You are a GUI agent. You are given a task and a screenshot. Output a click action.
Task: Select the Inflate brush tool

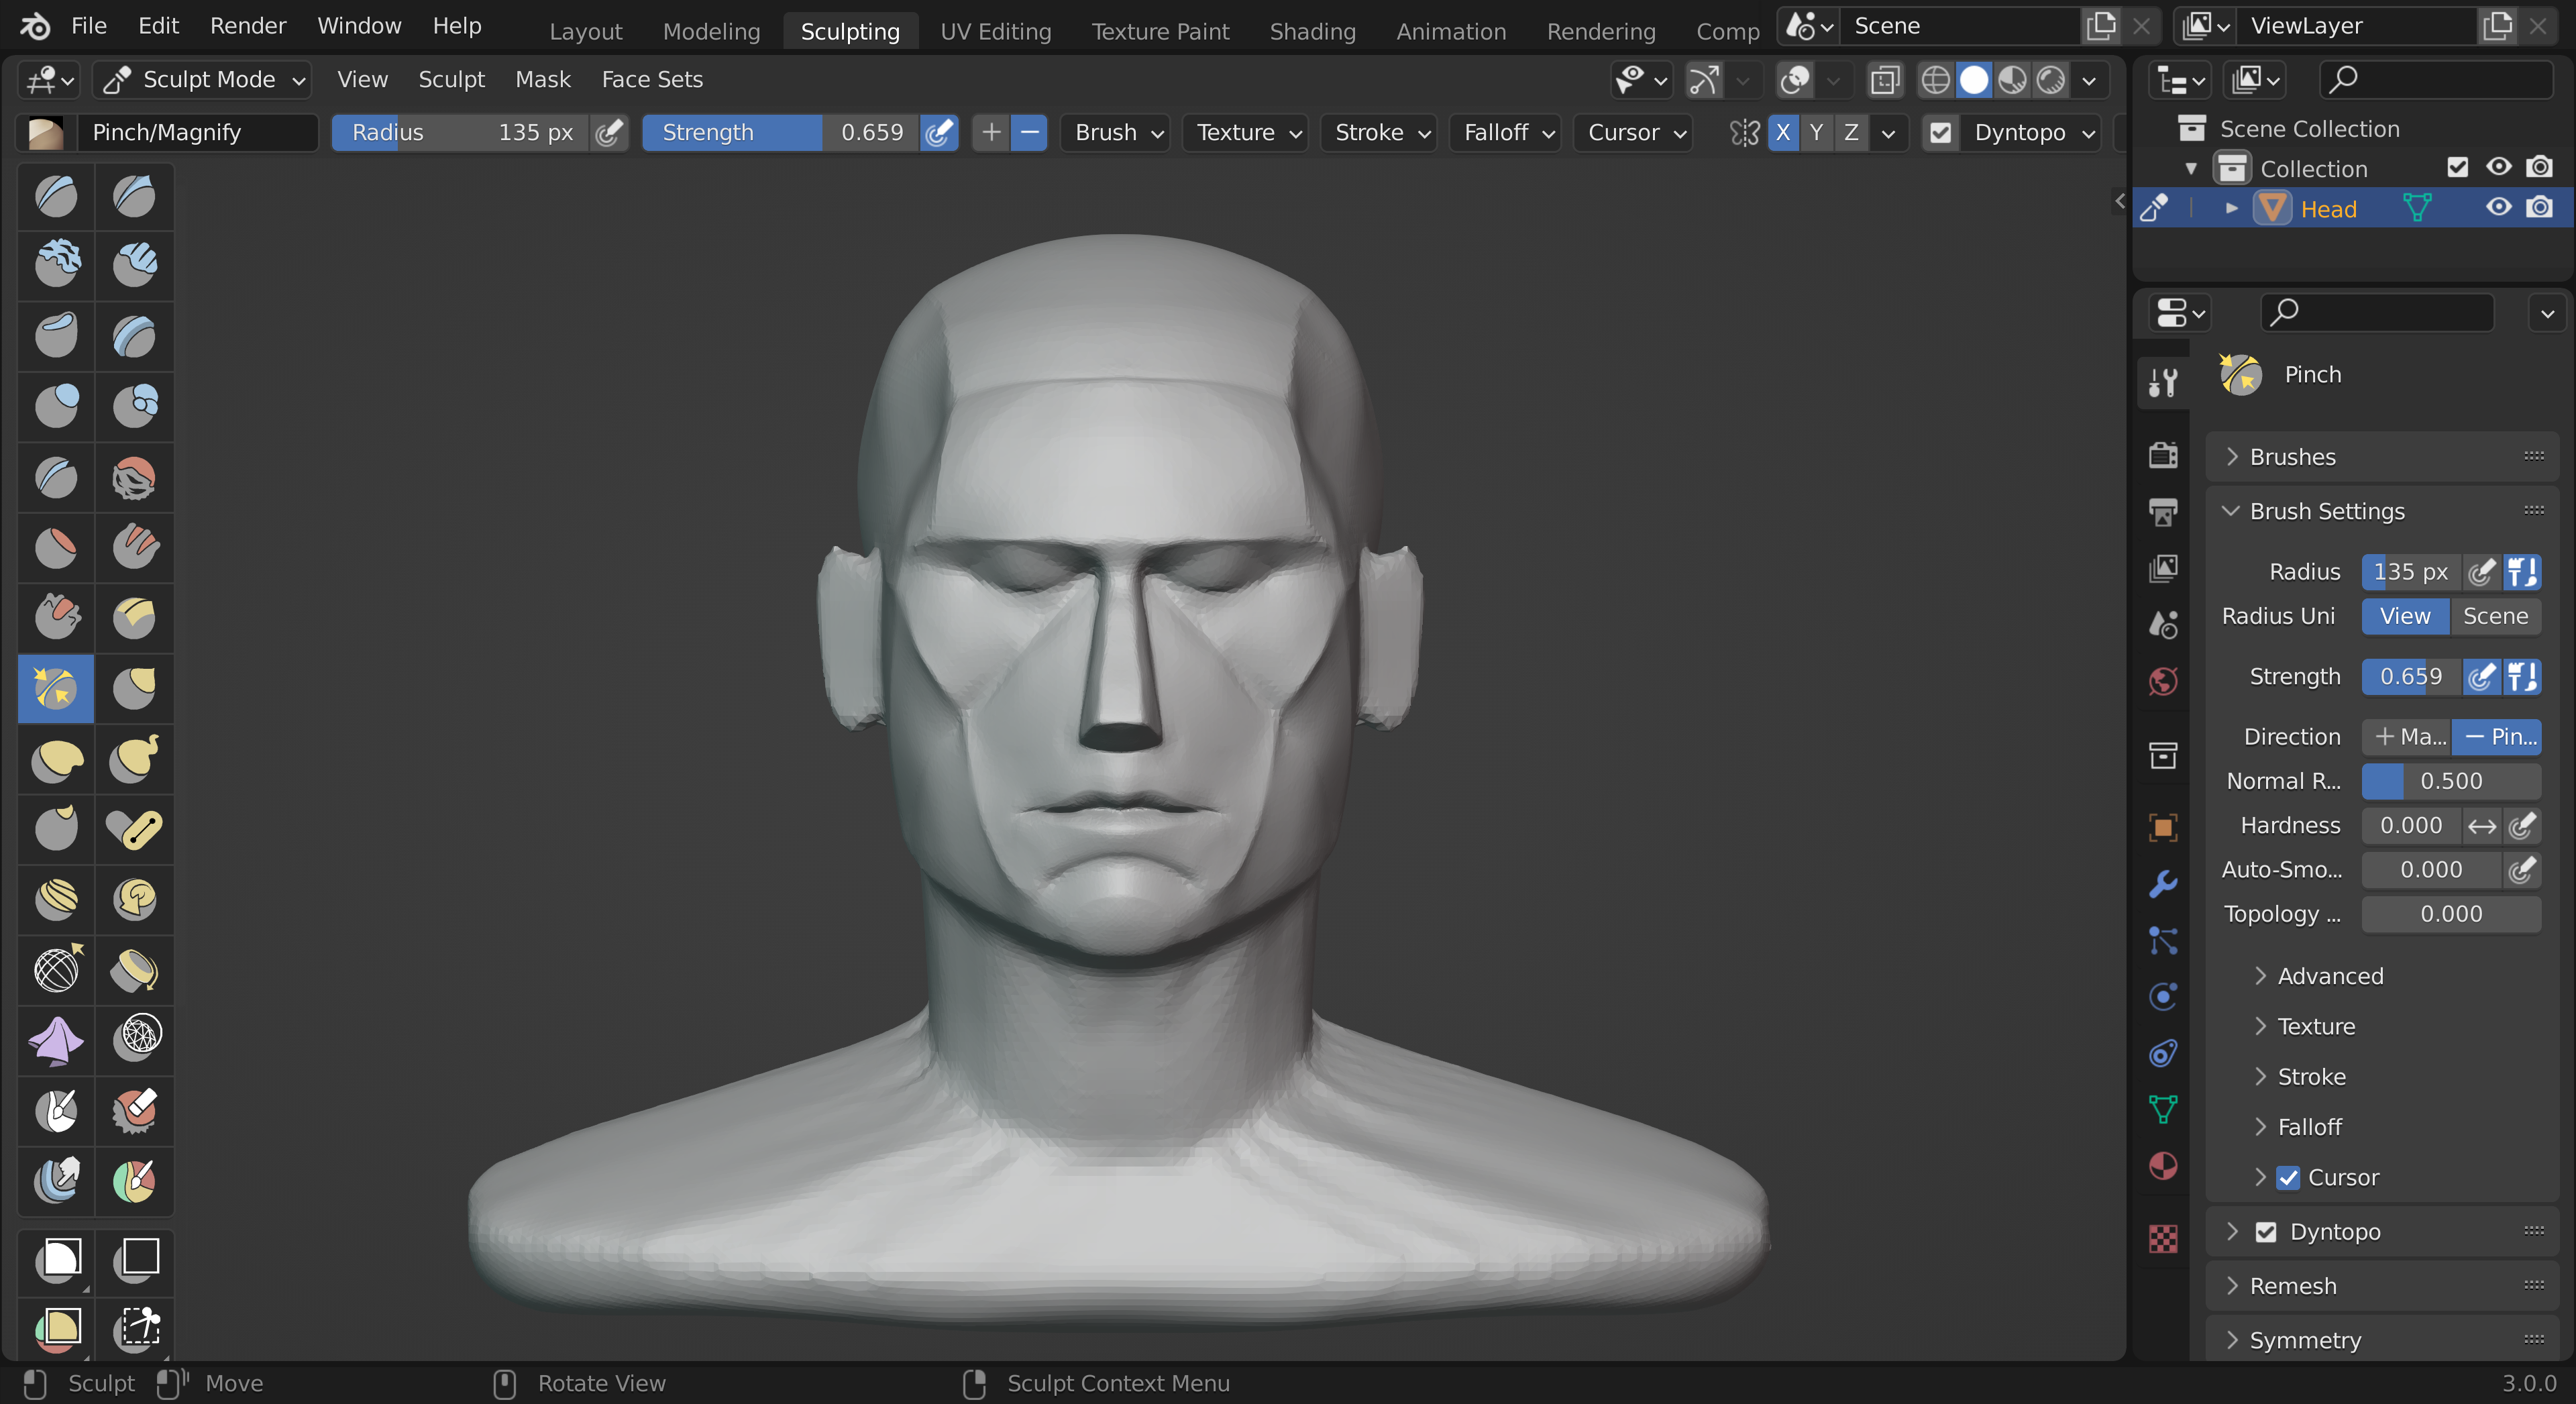56,406
